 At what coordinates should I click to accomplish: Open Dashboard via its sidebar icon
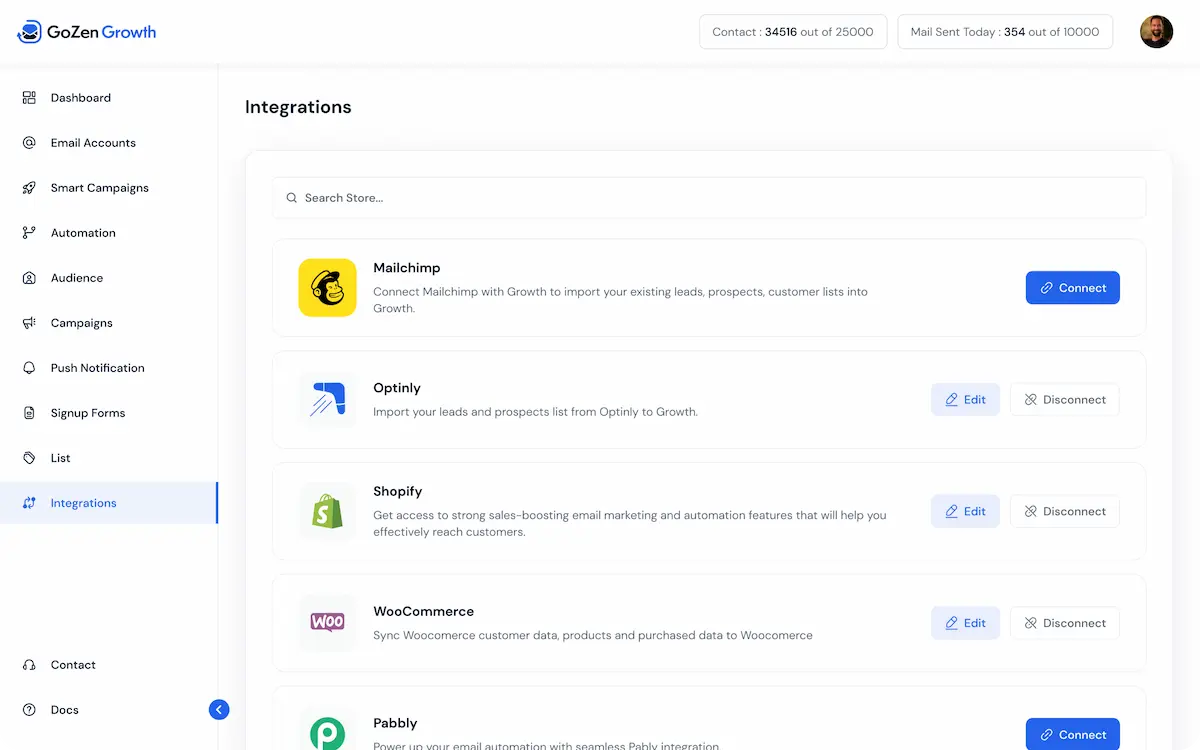pyautogui.click(x=28, y=97)
